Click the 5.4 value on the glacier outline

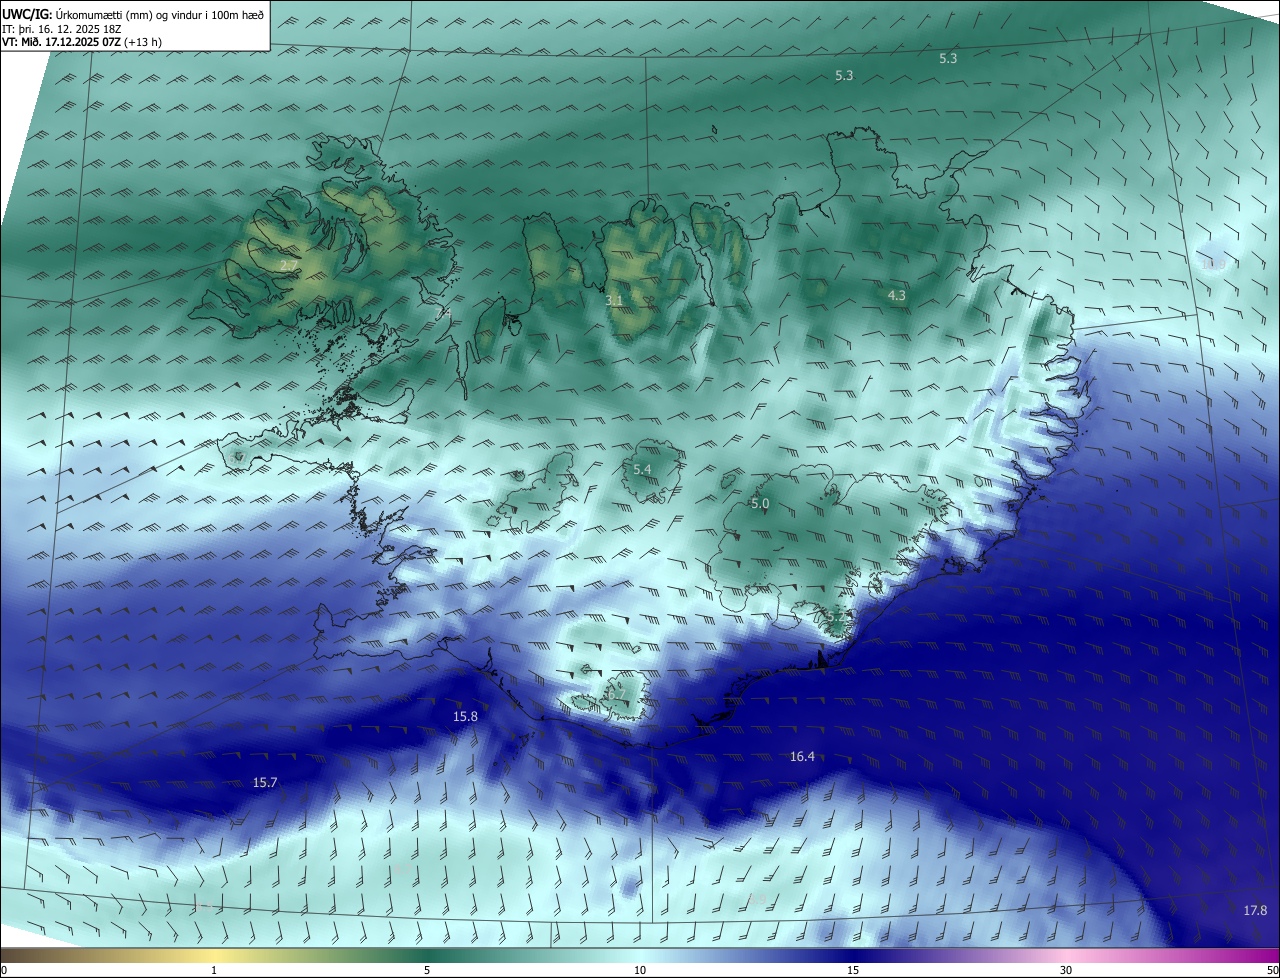coord(642,469)
